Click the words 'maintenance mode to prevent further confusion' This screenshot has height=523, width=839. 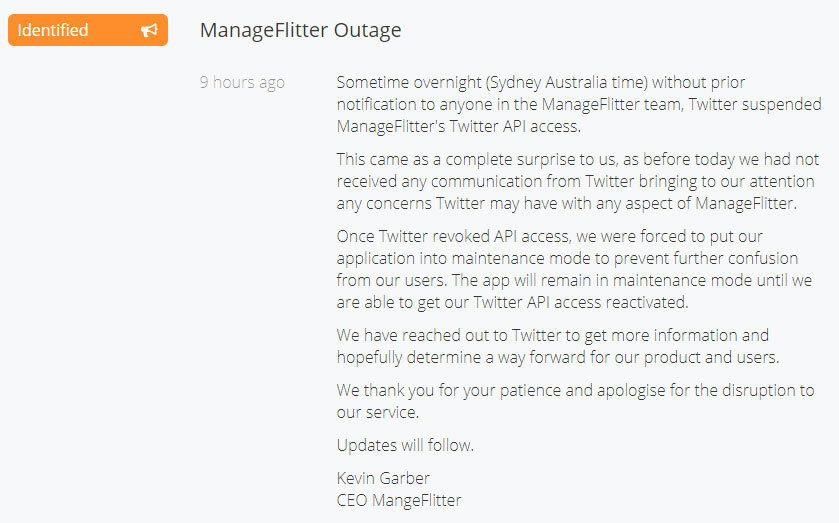[625, 259]
